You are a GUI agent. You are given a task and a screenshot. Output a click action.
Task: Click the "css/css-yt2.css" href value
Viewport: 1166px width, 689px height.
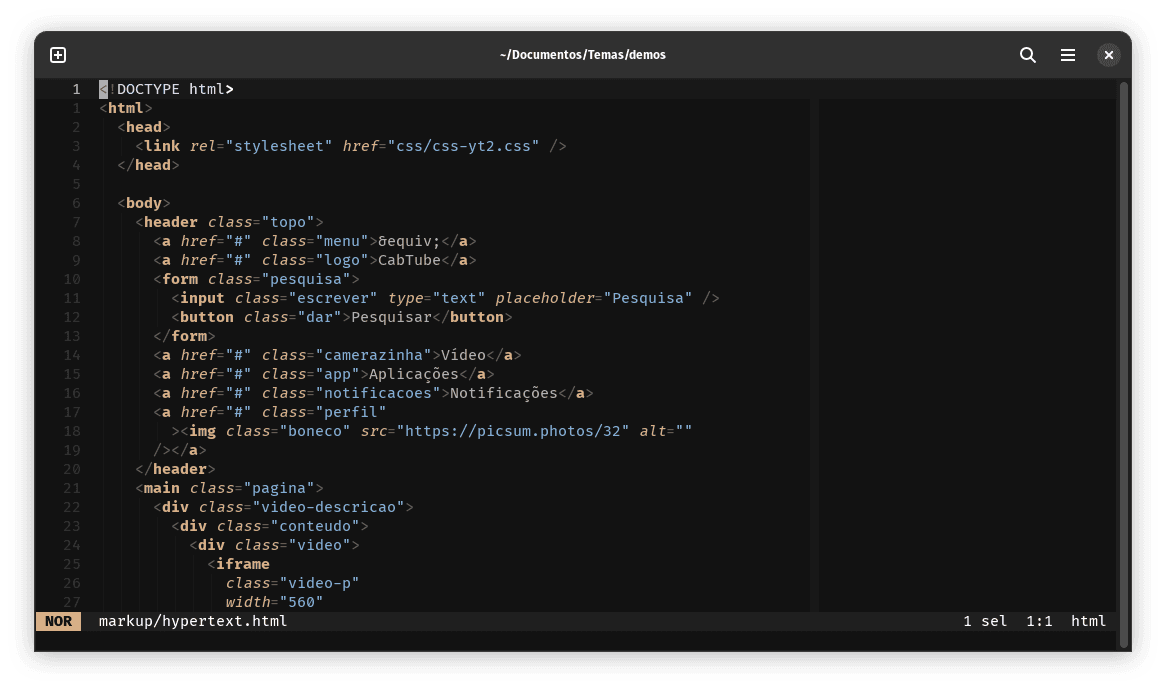[463, 146]
